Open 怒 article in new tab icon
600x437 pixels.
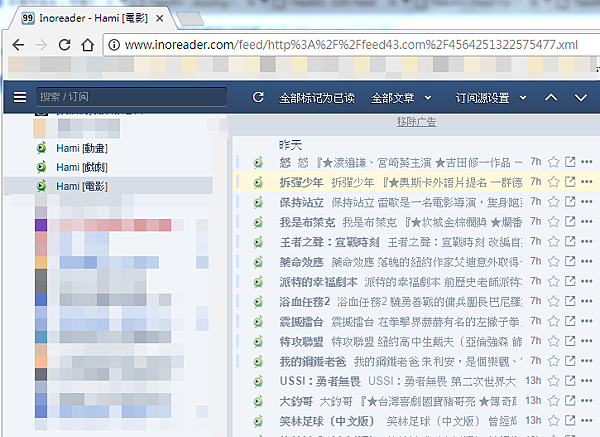point(570,162)
